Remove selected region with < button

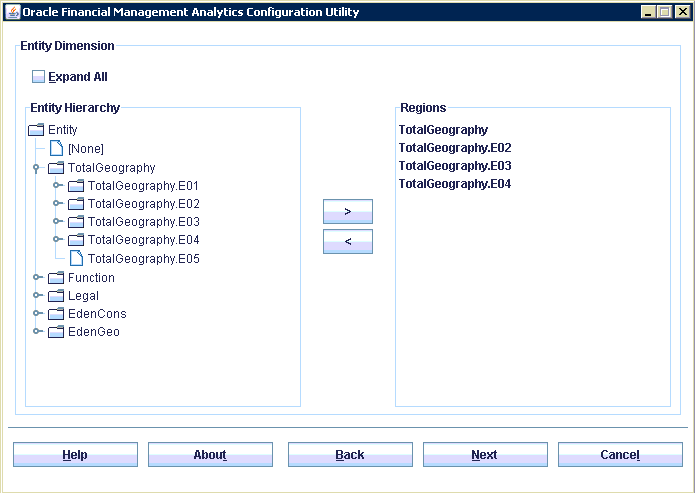pos(348,242)
